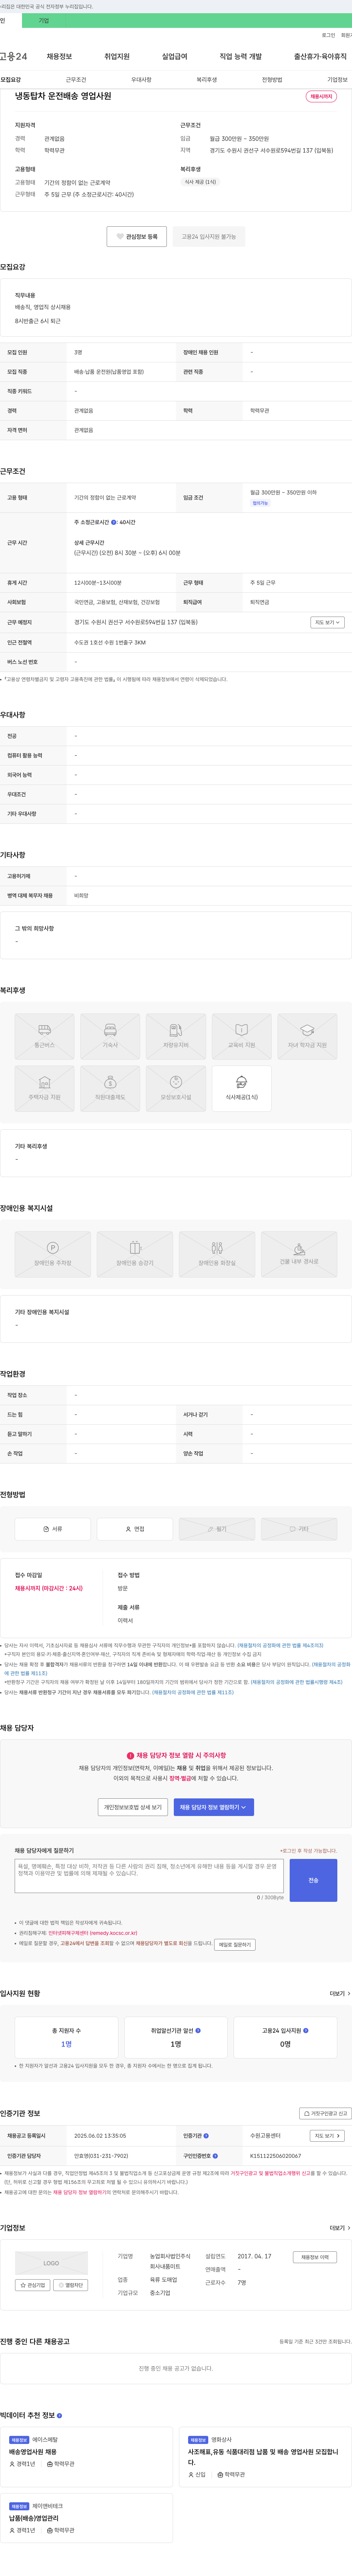The width and height of the screenshot is (352, 2576).
Task: Open the 채용정보 main menu
Action: [59, 56]
